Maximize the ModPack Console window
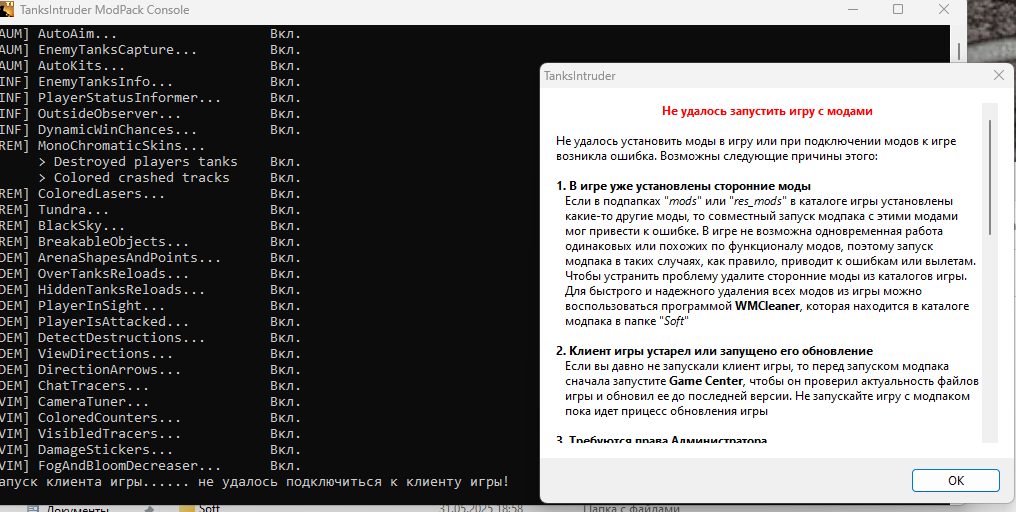This screenshot has height=512, width=1016. (897, 10)
